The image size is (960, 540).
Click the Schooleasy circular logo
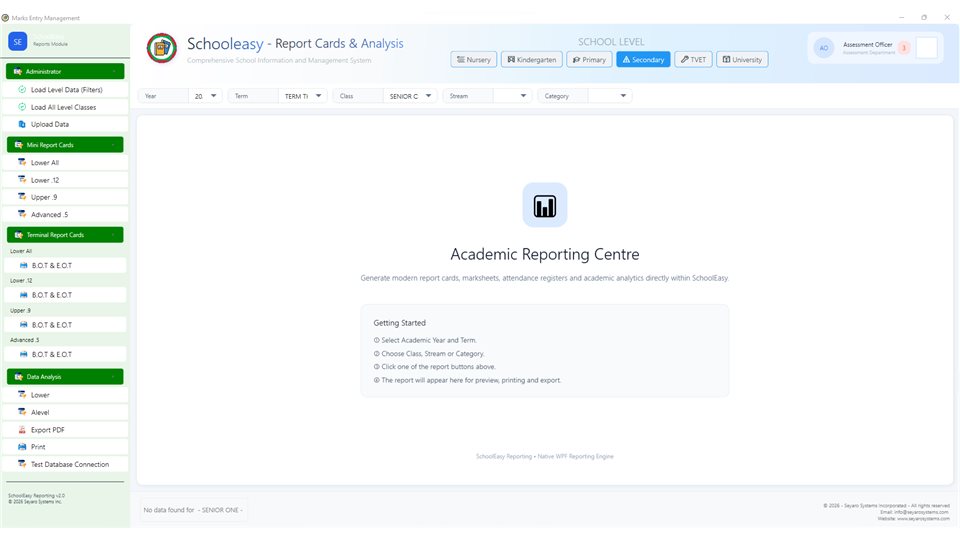point(162,48)
